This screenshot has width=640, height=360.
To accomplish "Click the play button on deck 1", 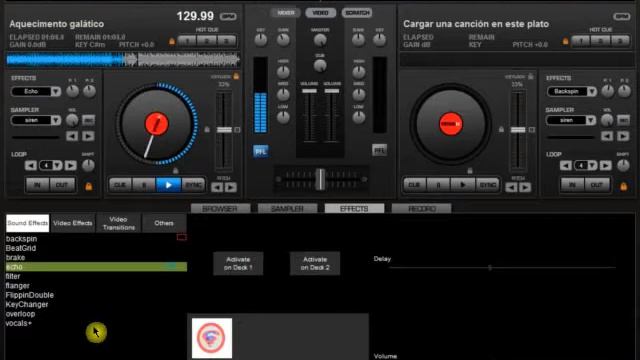I will [168, 185].
